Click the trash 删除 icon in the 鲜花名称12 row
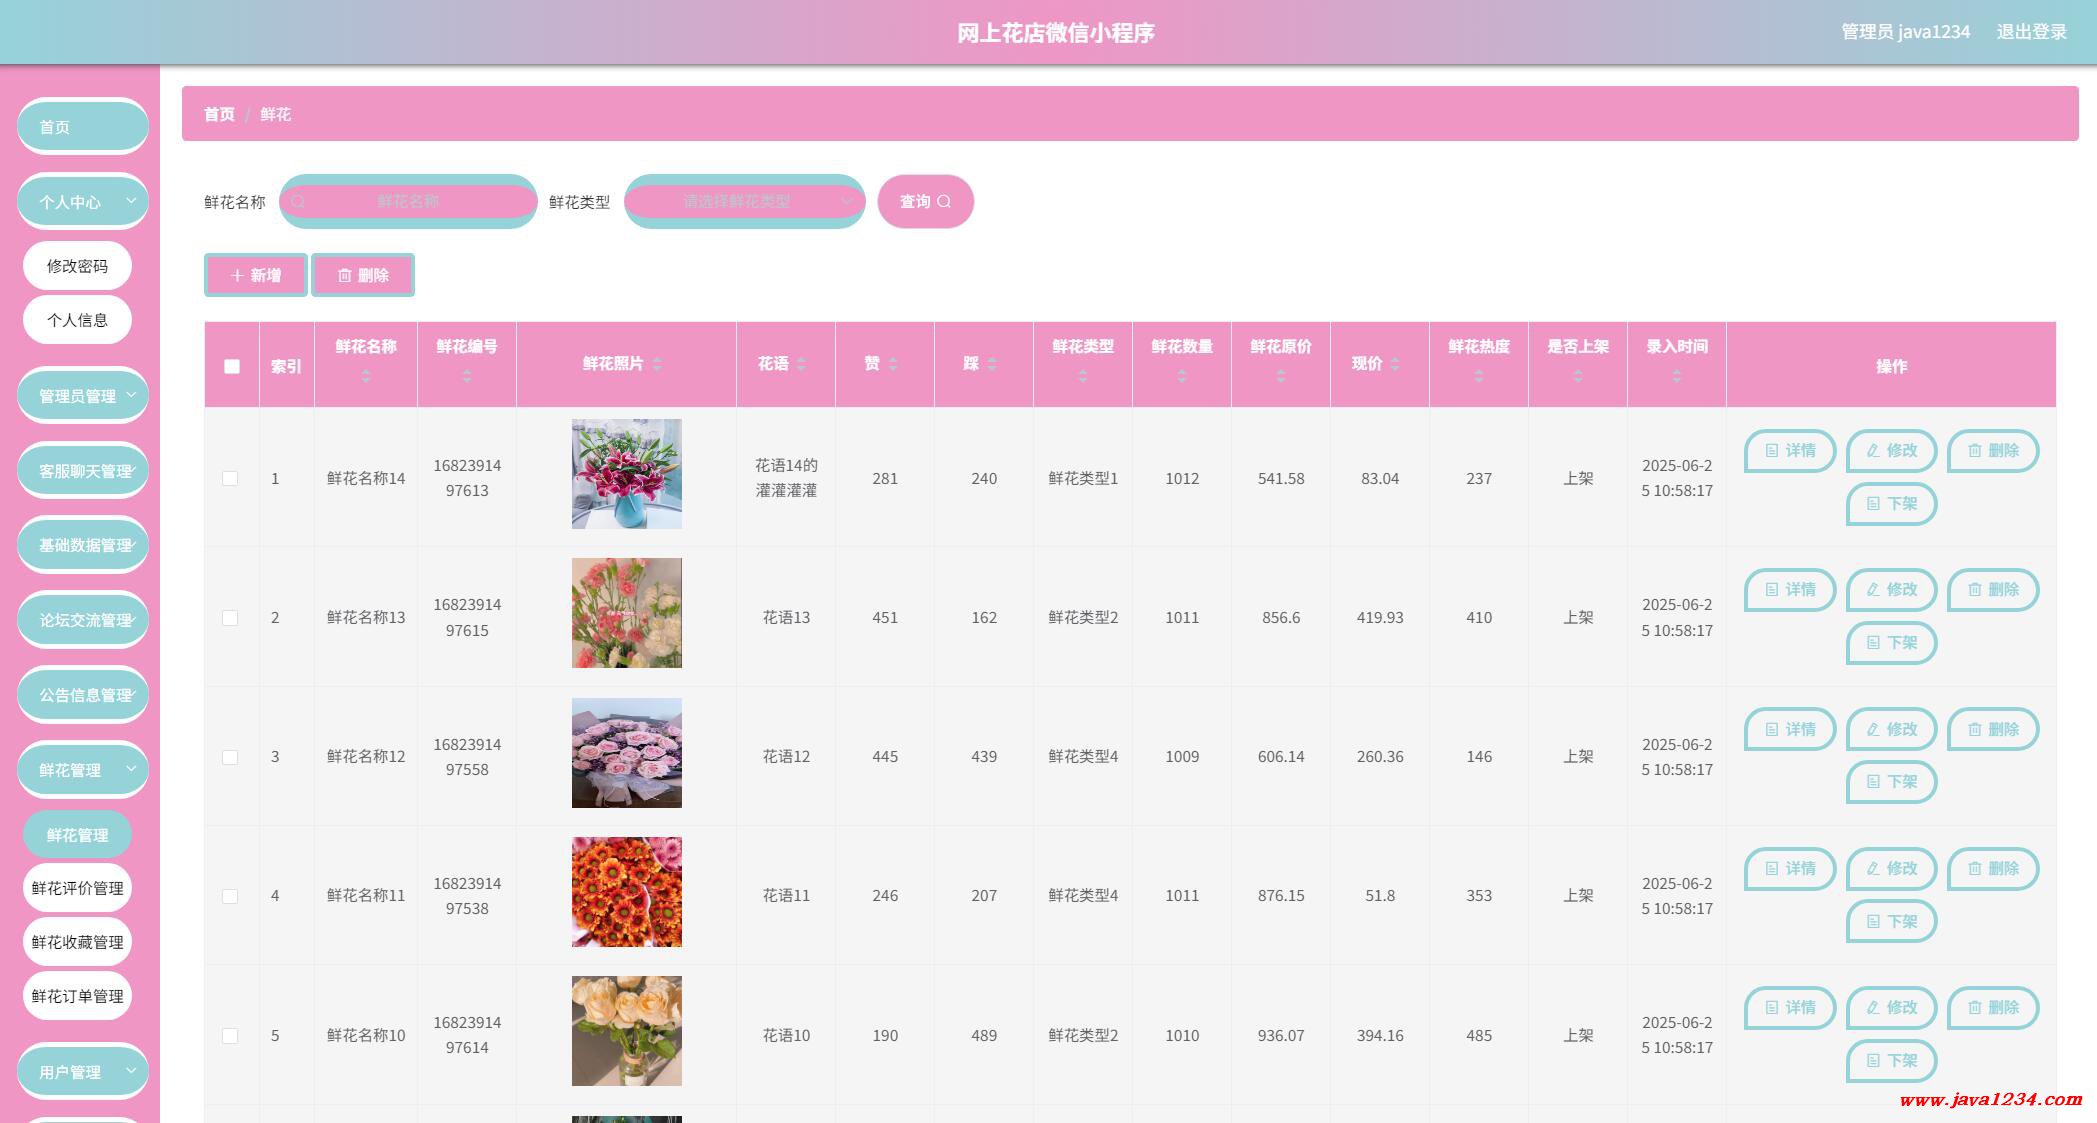The width and height of the screenshot is (2097, 1123). 1974,730
